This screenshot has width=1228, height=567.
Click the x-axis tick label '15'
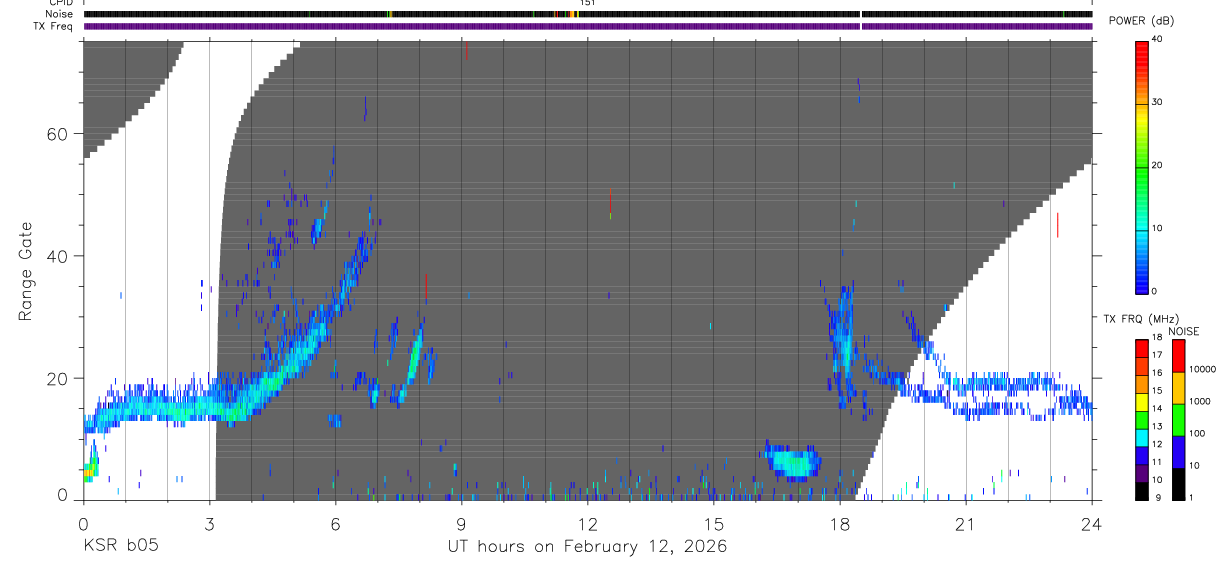[714, 524]
